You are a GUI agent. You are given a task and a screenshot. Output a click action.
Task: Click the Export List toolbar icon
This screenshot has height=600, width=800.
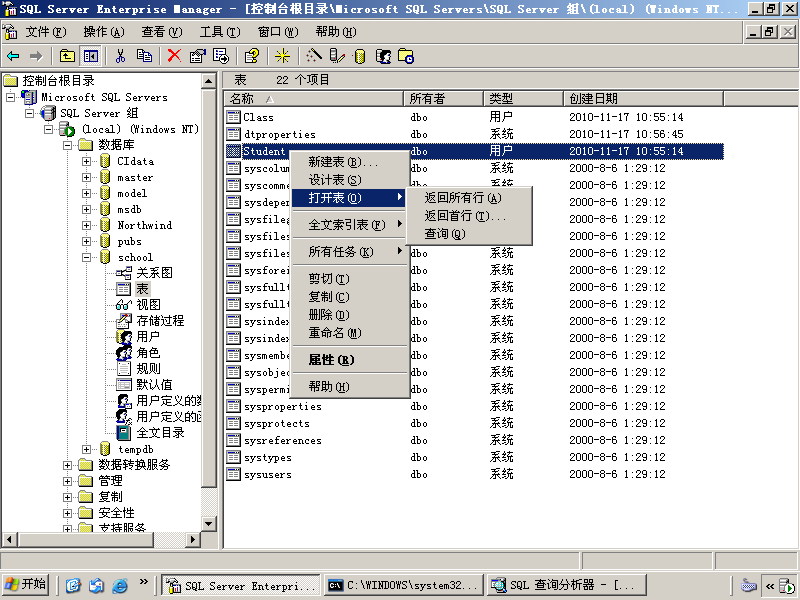pyautogui.click(x=221, y=56)
